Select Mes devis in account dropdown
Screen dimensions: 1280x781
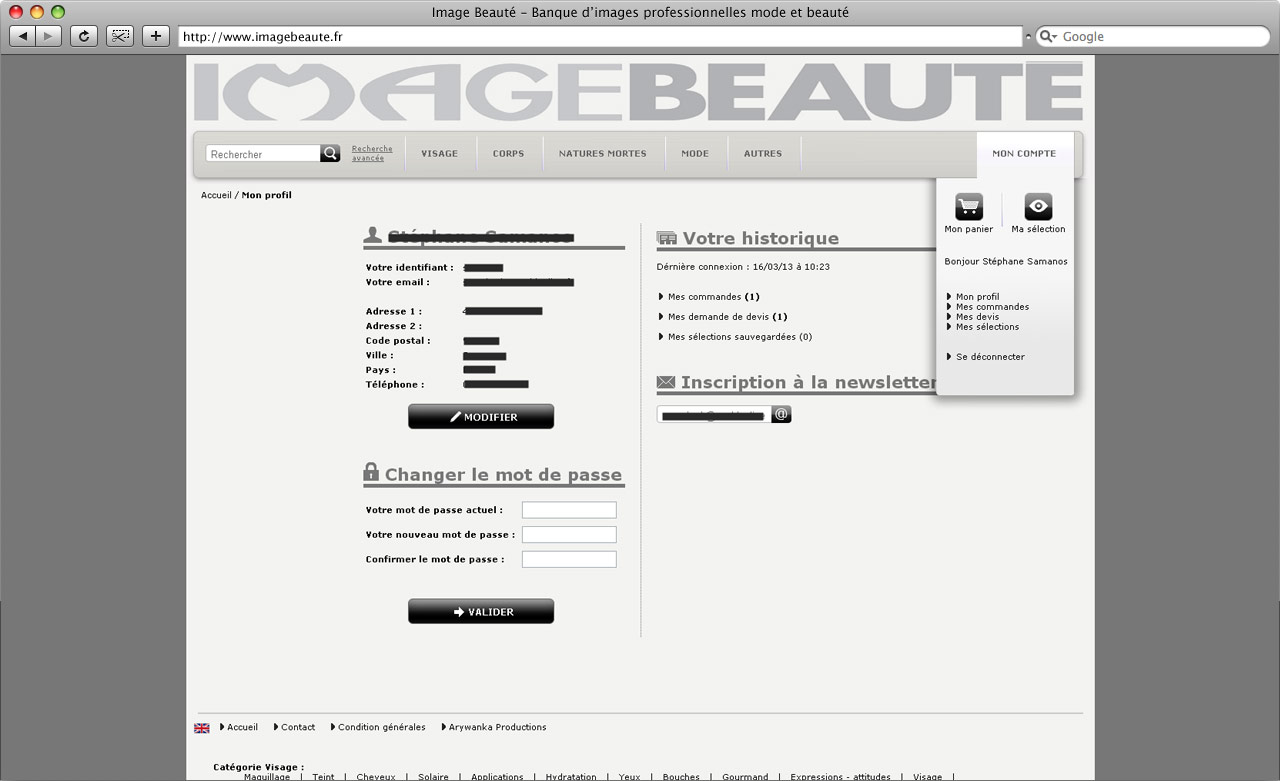973,317
